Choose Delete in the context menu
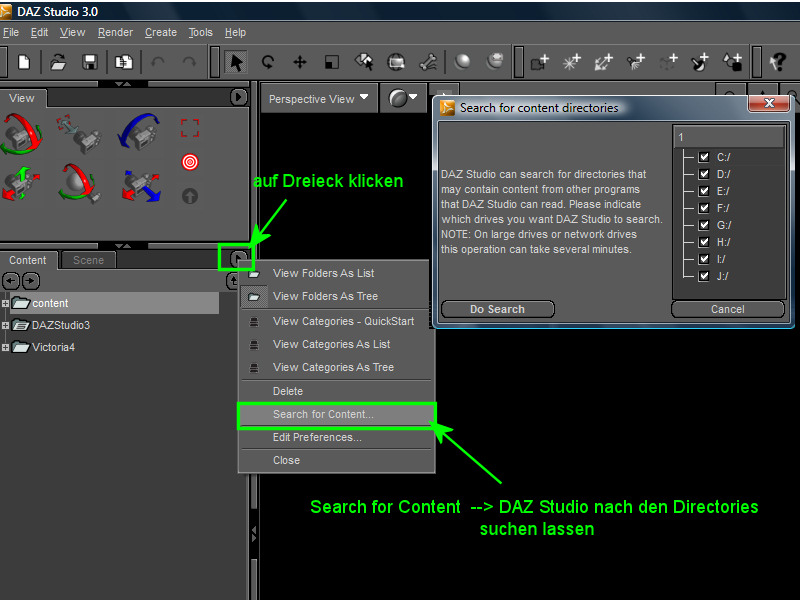 coord(337,391)
